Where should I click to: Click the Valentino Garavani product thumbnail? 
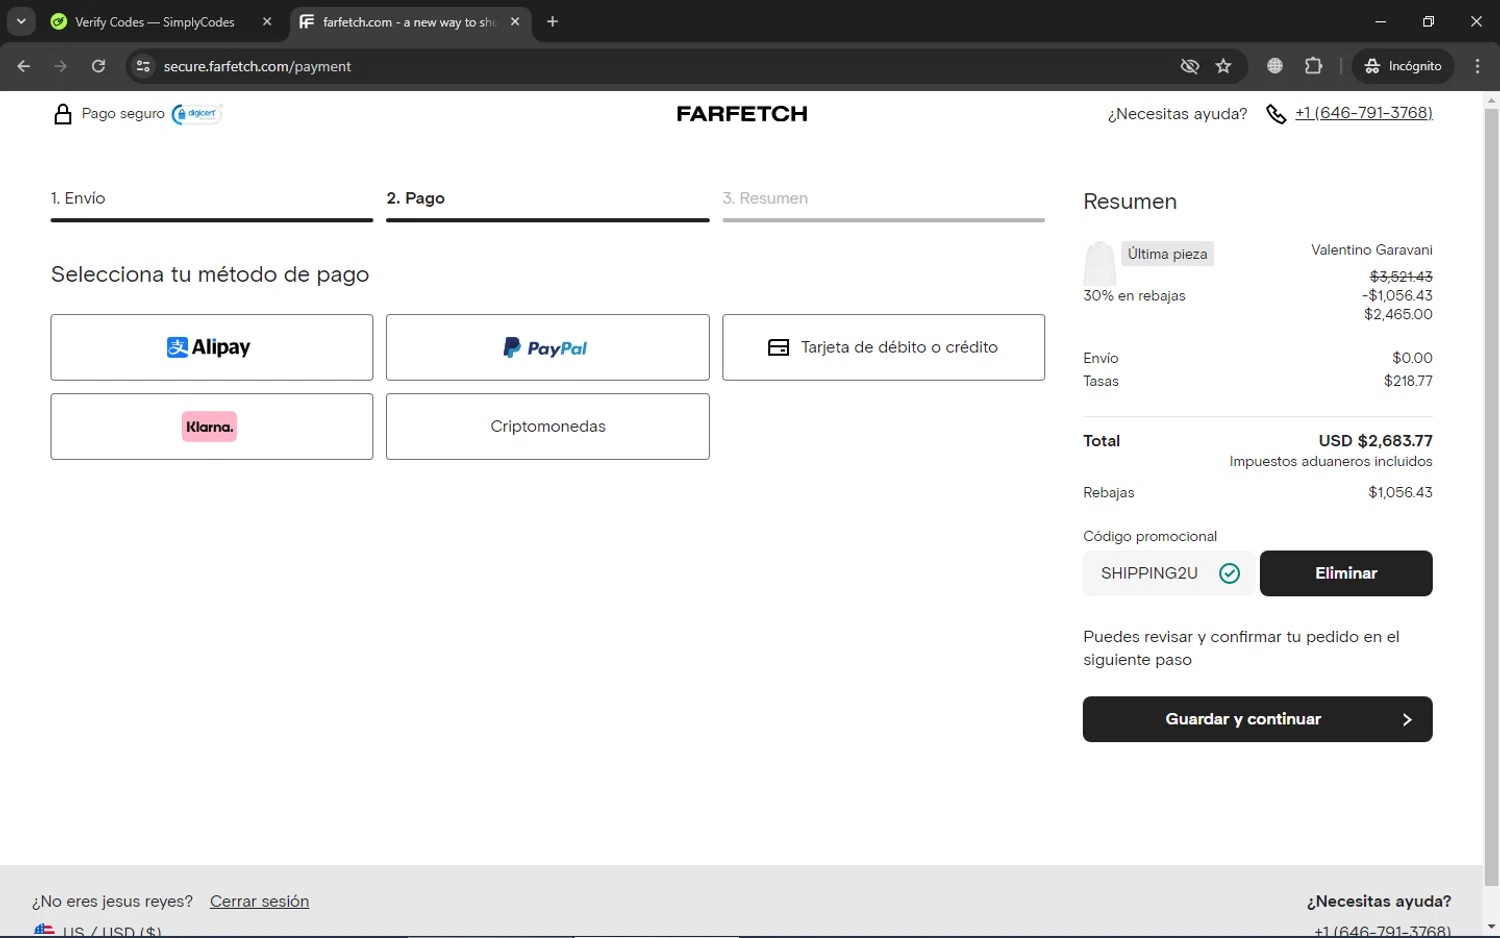1099,264
